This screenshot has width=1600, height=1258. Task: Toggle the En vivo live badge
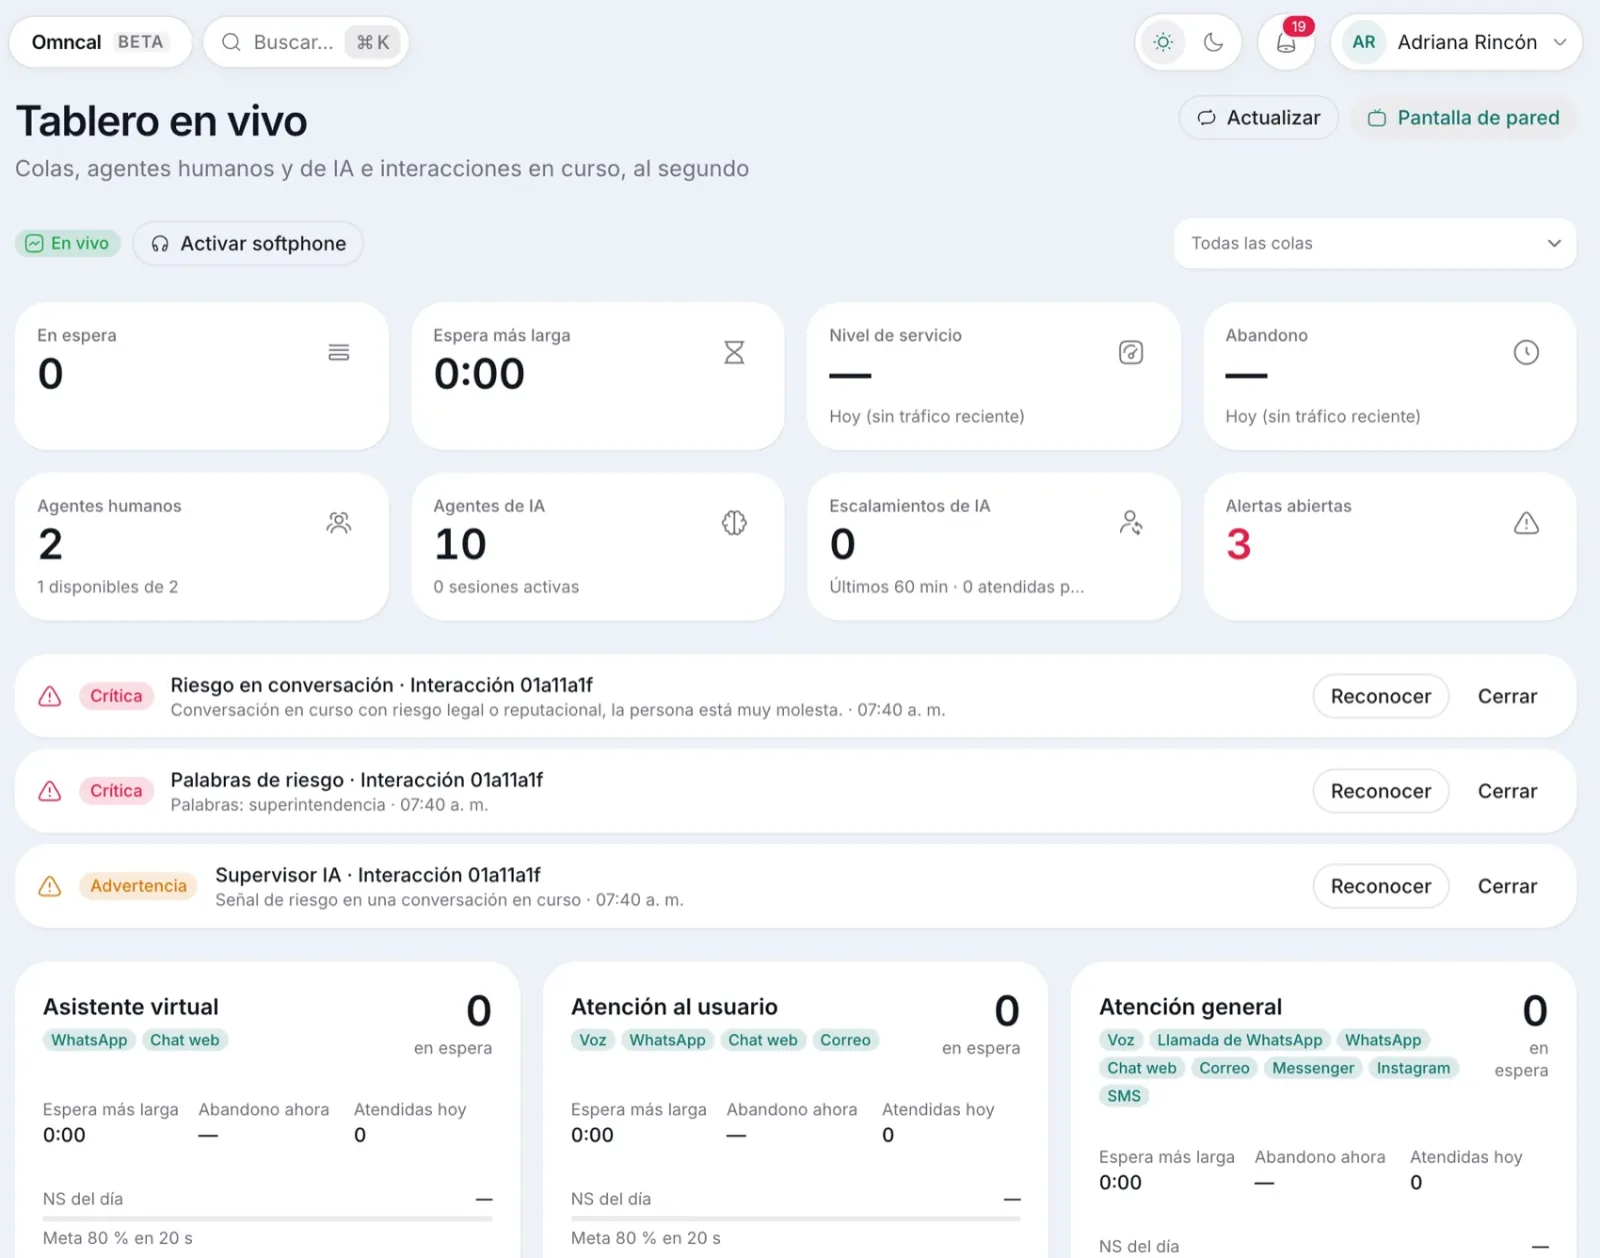67,243
